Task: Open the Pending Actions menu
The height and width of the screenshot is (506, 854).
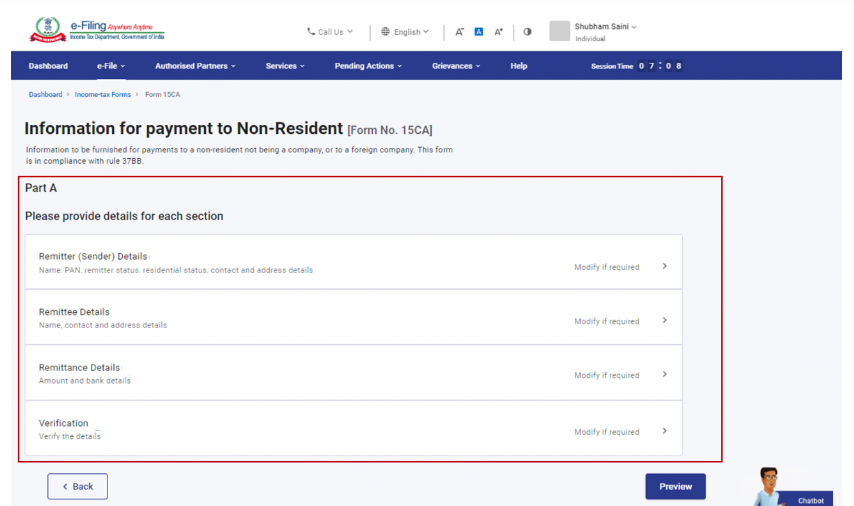Action: (x=368, y=66)
